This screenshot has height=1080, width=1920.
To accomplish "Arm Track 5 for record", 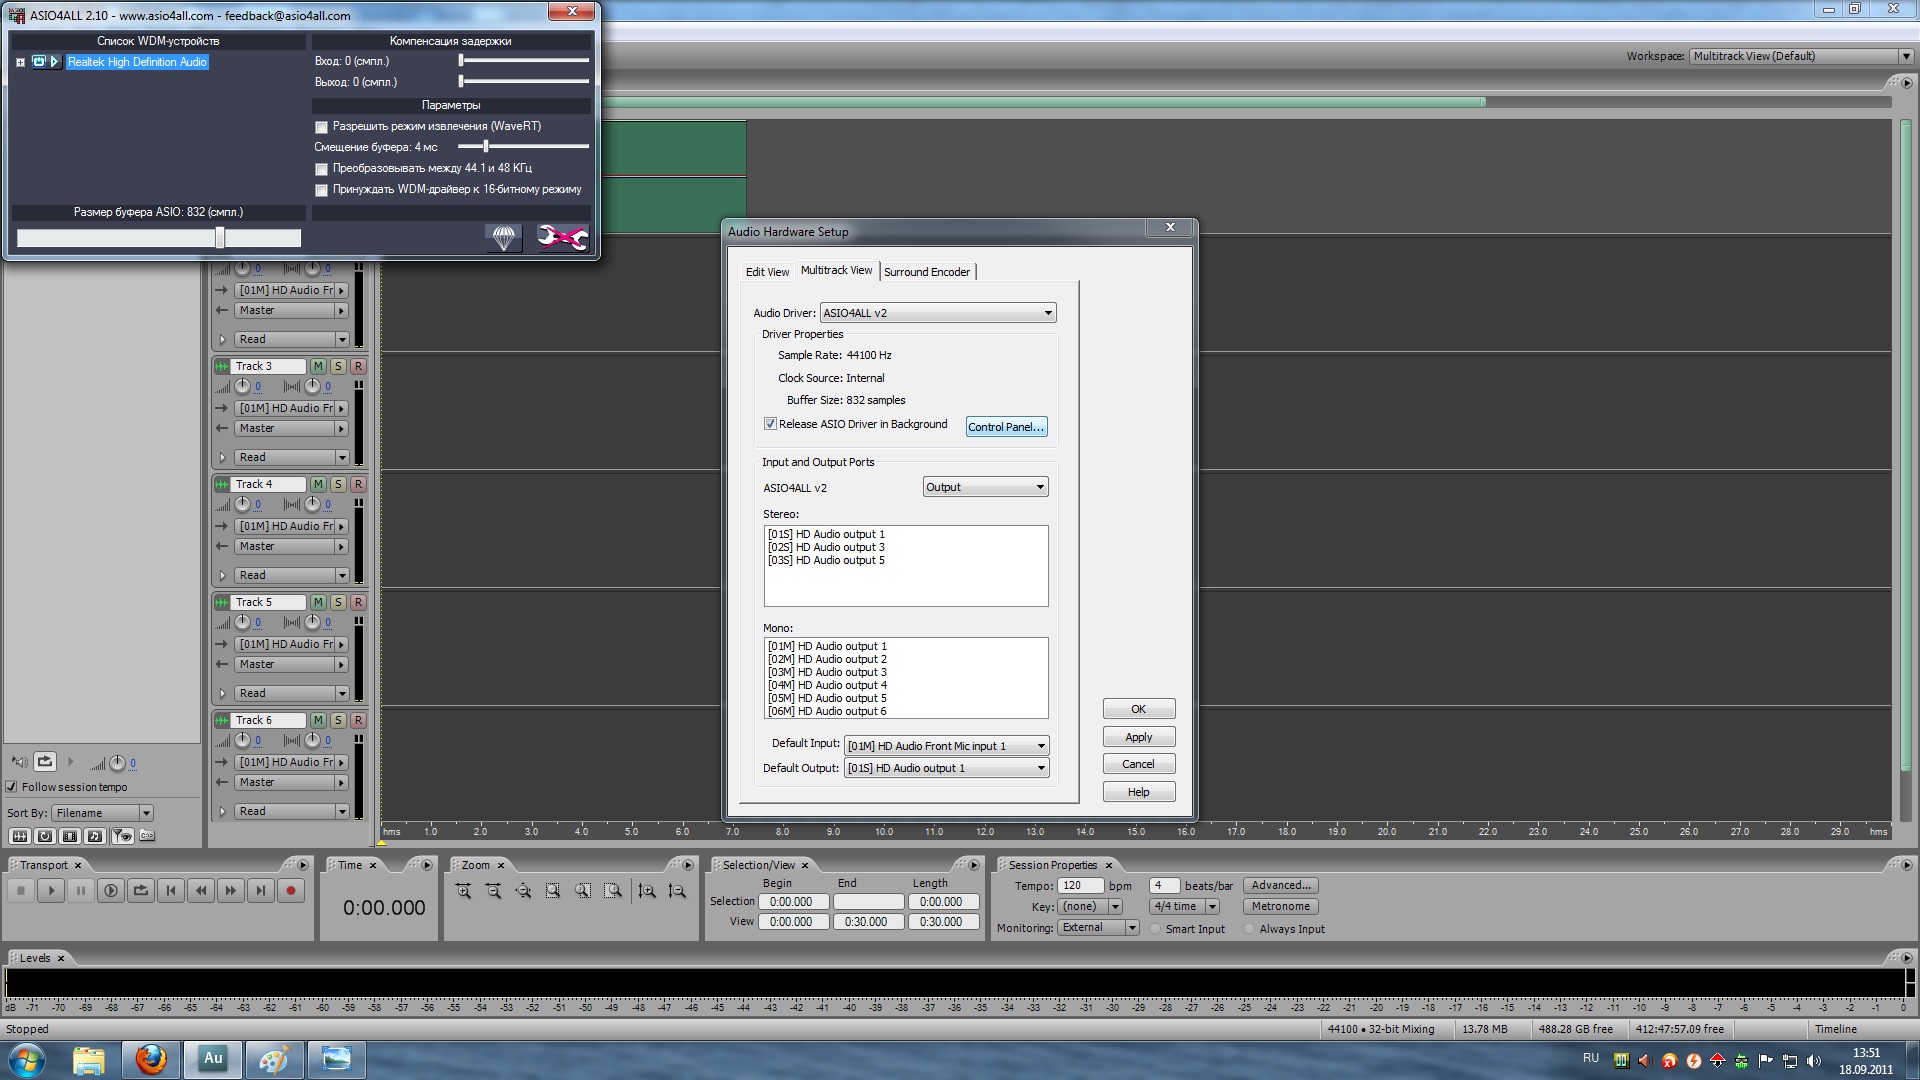I will click(x=358, y=602).
